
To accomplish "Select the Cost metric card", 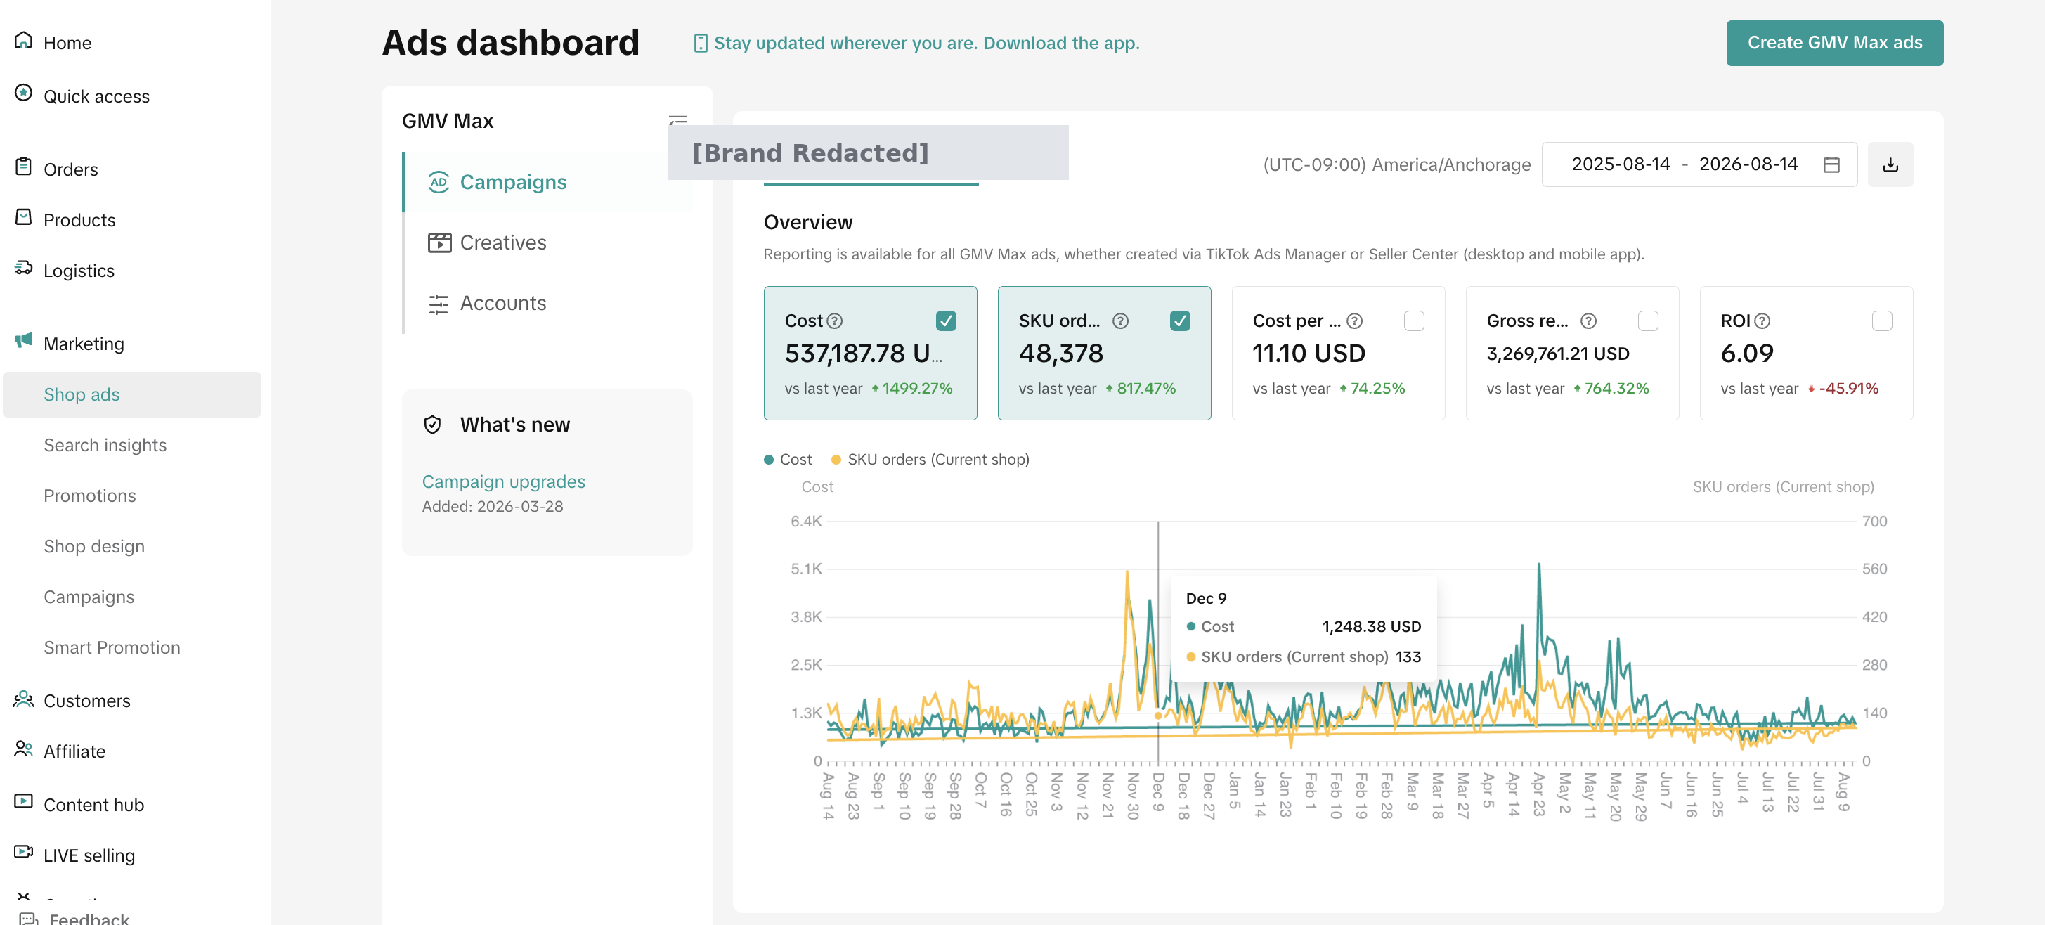I will click(870, 353).
